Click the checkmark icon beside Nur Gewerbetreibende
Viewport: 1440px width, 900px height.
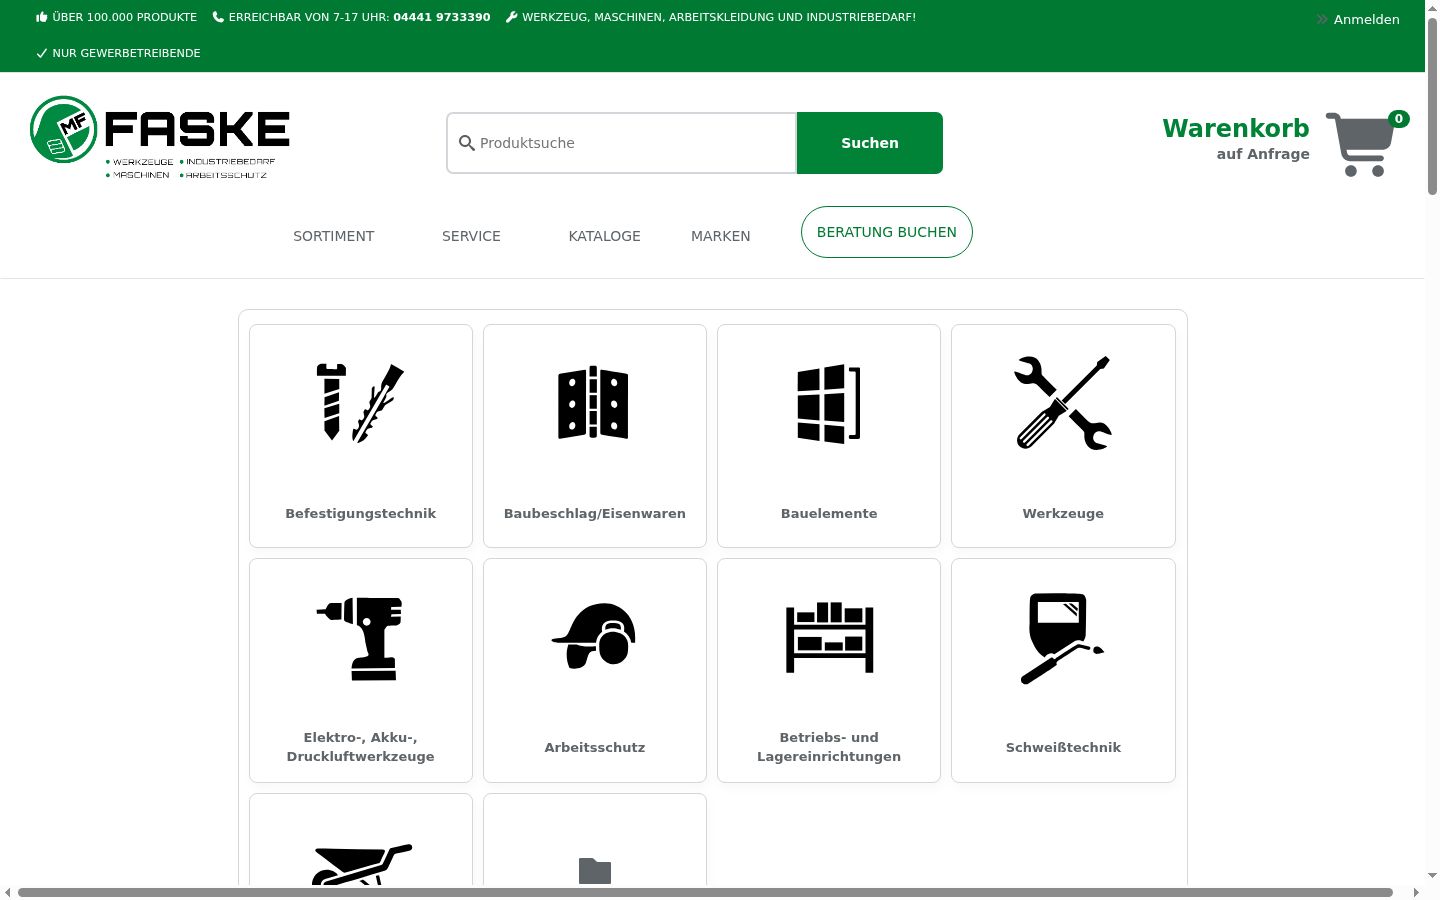[42, 53]
